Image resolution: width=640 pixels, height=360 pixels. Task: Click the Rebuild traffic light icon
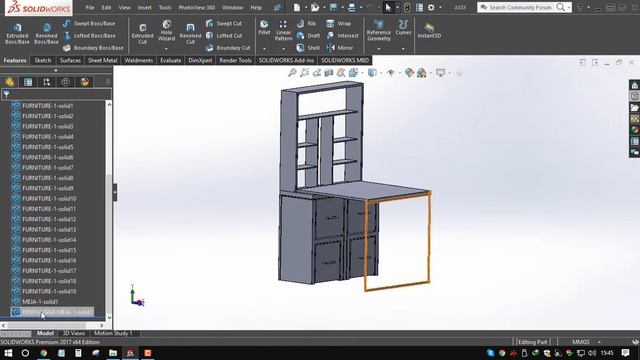tap(407, 7)
